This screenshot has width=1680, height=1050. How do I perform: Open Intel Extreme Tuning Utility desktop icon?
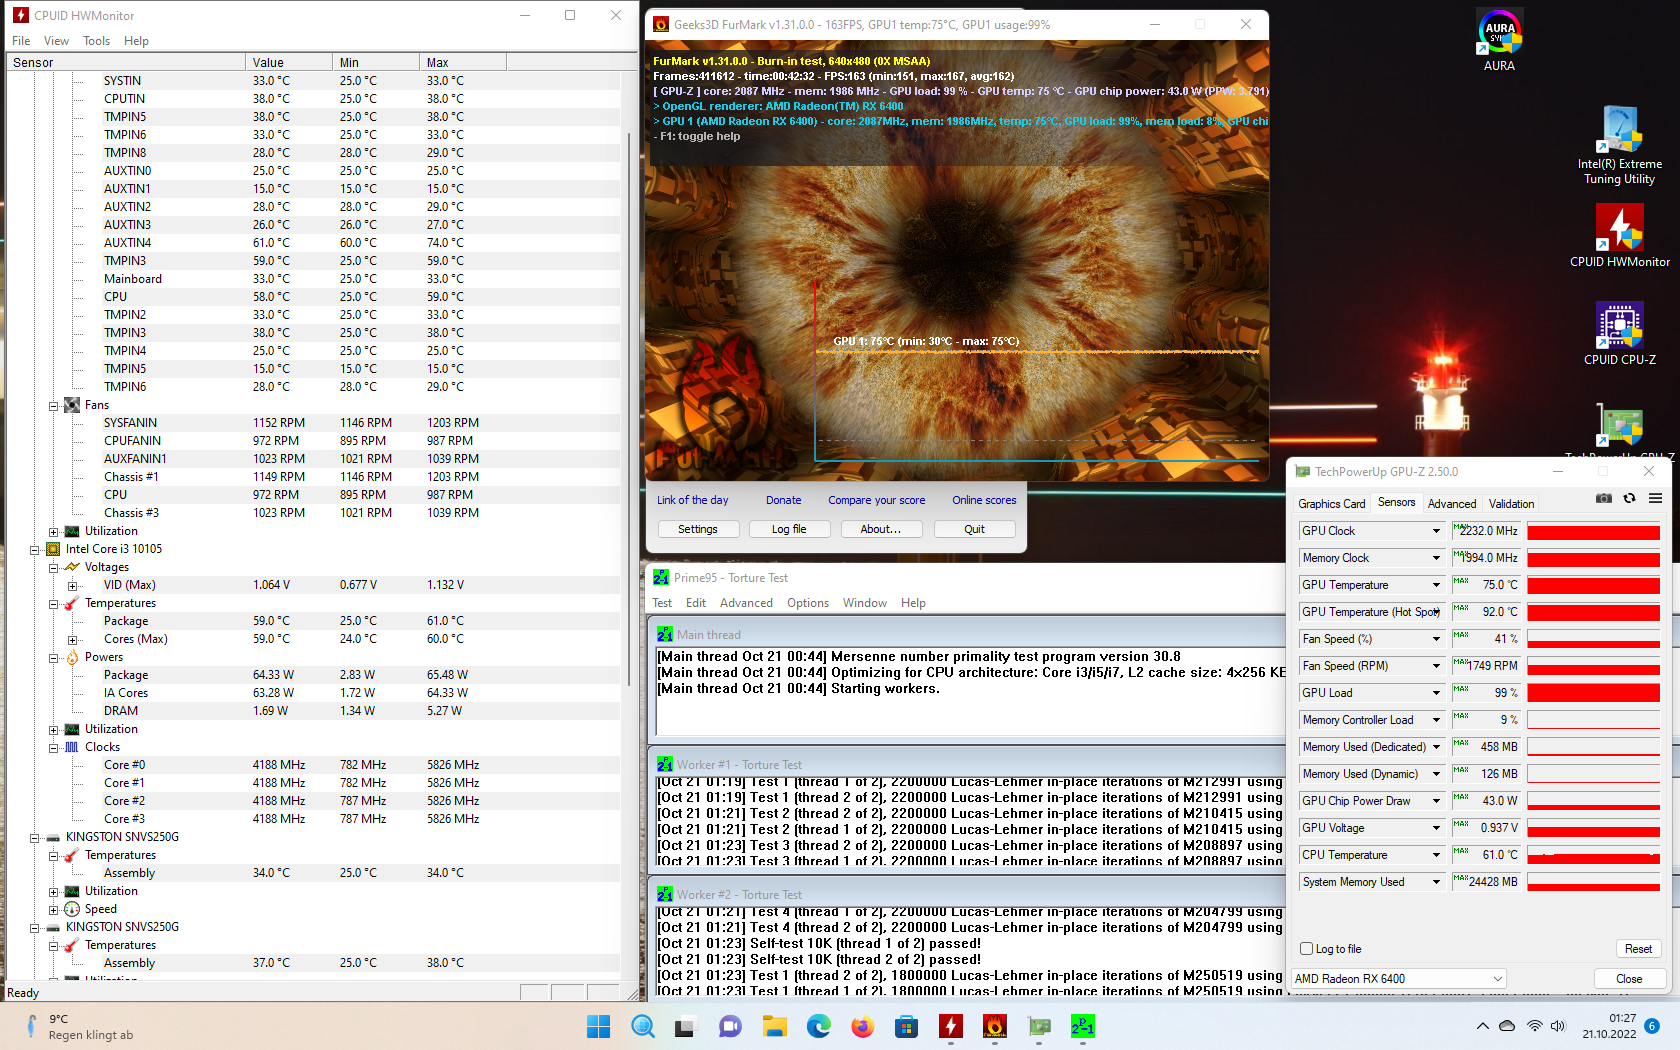pyautogui.click(x=1619, y=146)
